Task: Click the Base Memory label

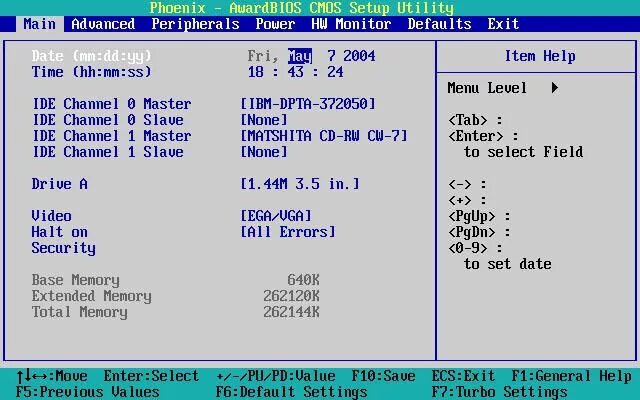Action: (x=76, y=280)
